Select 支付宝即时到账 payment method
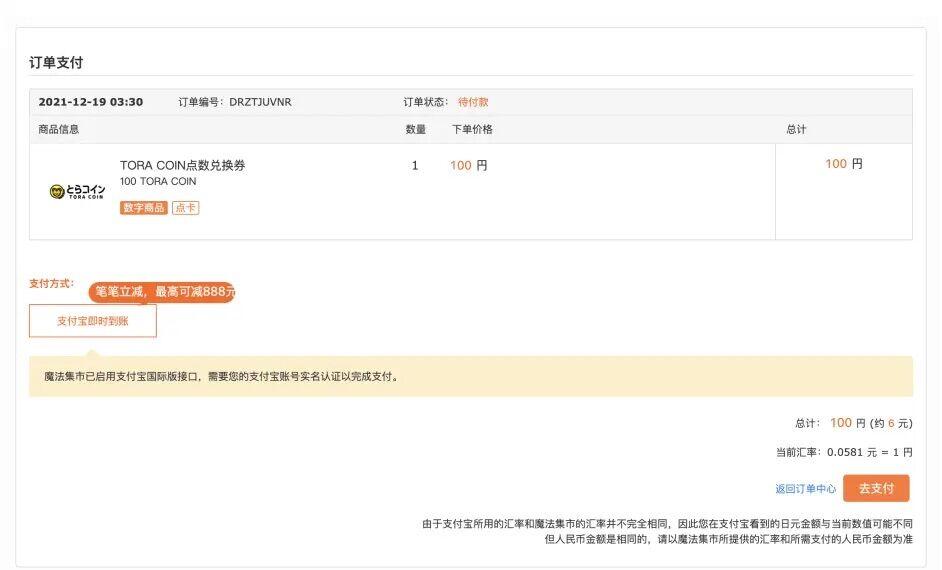Image resolution: width=942 pixels, height=570 pixels. click(93, 321)
